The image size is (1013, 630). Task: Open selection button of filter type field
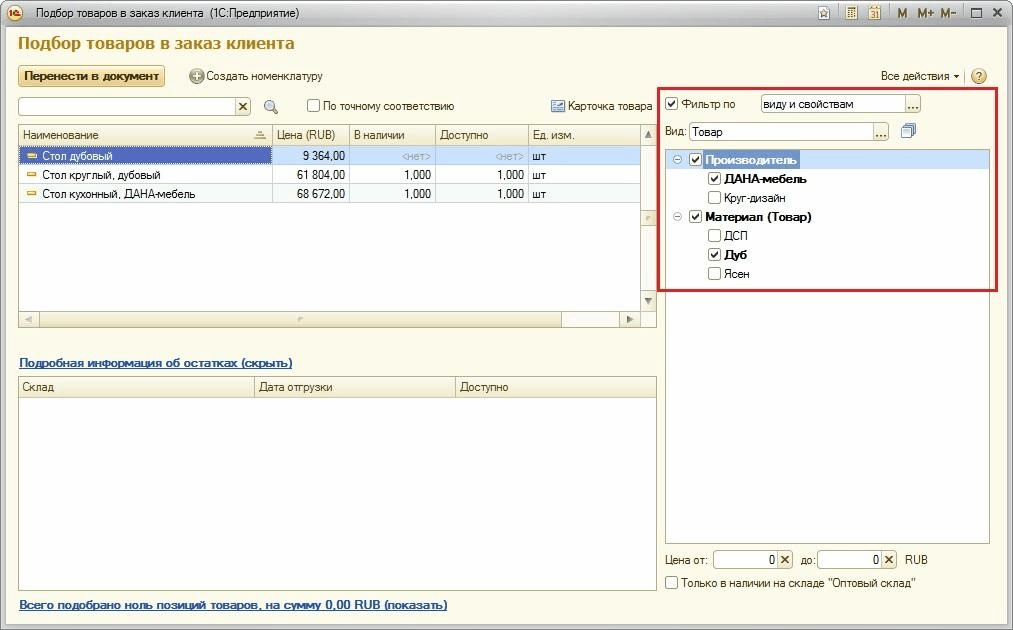(x=913, y=104)
